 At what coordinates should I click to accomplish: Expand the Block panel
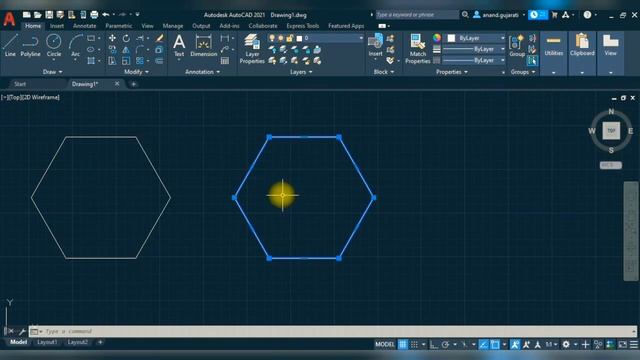(384, 72)
